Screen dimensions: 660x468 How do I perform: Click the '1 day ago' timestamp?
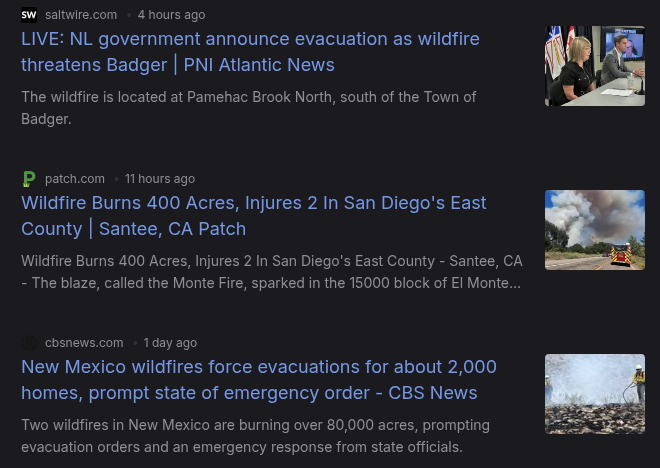pos(170,343)
